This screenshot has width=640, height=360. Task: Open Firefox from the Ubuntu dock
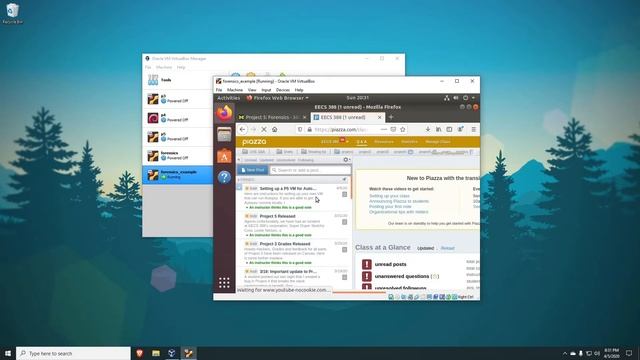[x=224, y=113]
